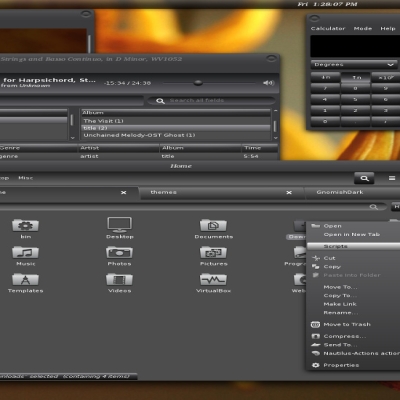Choose Send To... in context menu
This screenshot has height=400, width=400.
353,345
